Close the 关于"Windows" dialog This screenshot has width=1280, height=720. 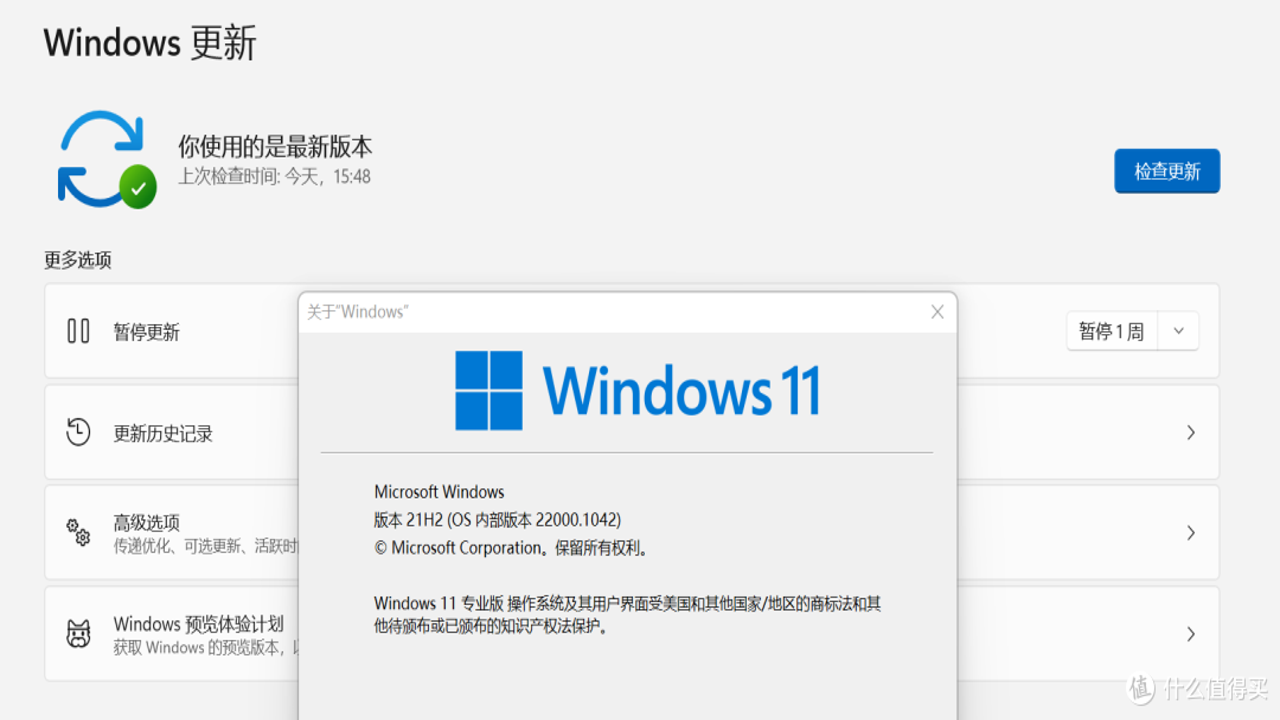point(937,312)
